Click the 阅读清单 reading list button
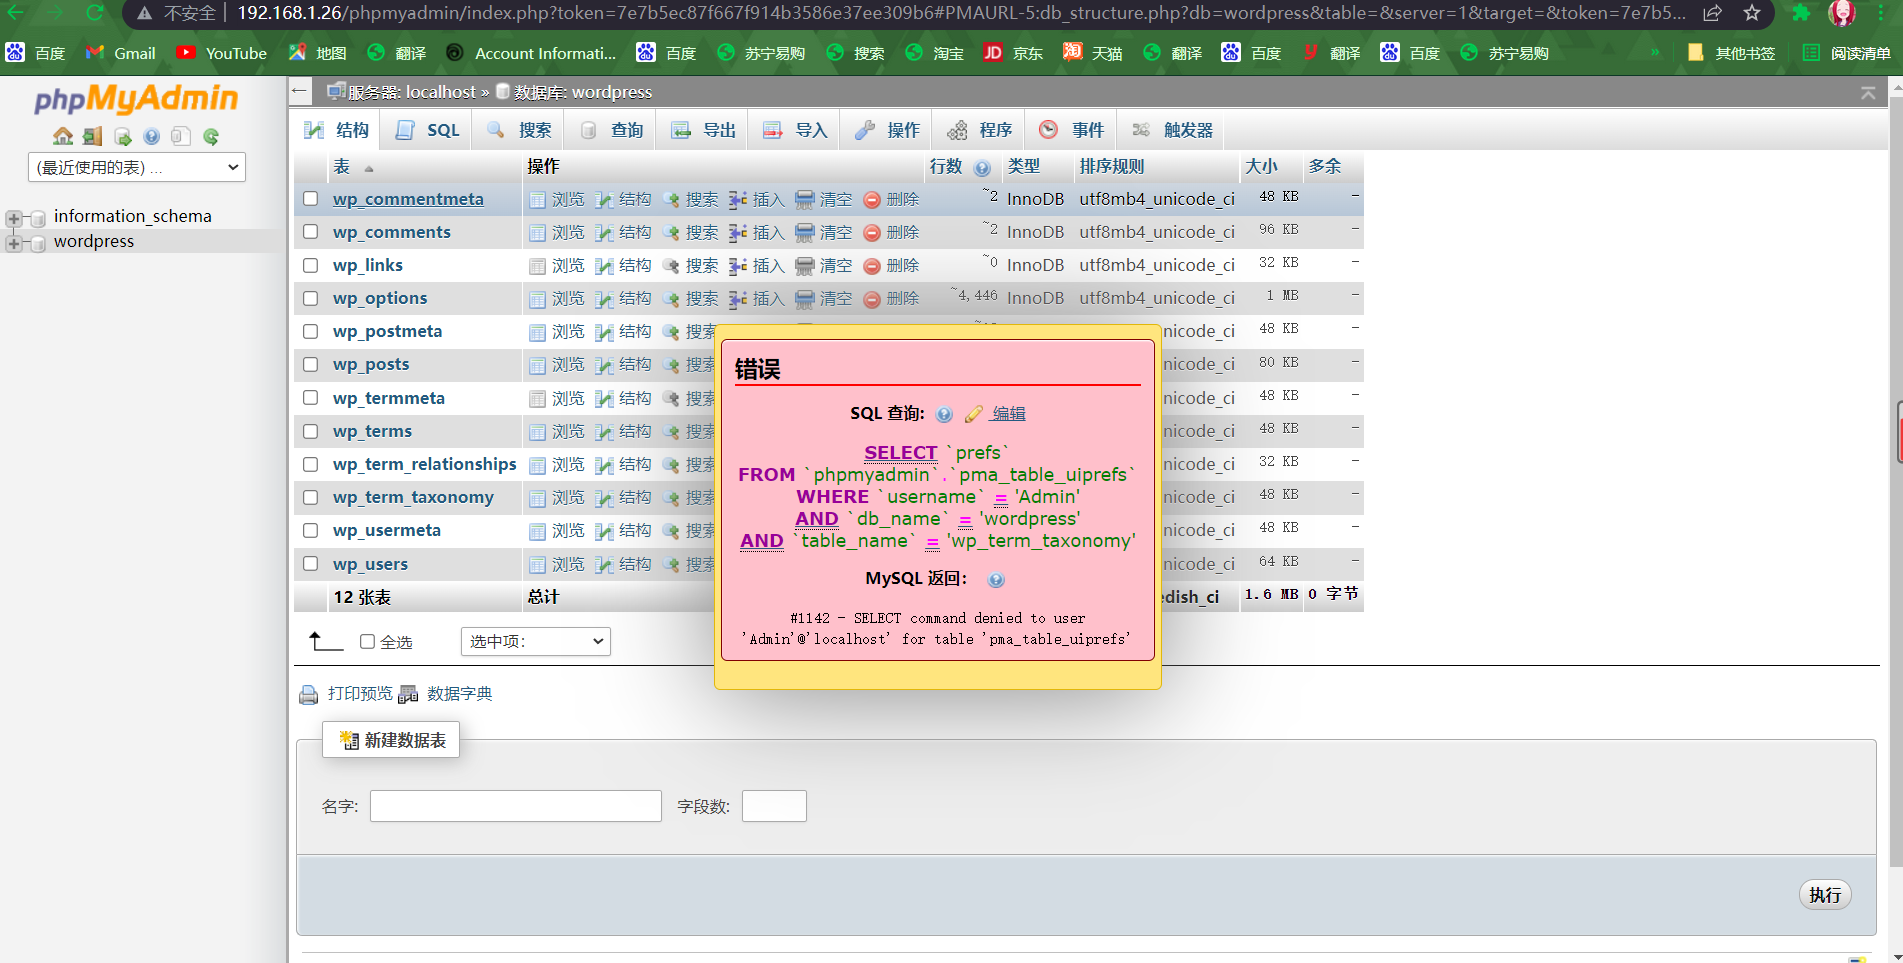The image size is (1903, 963). click(x=1846, y=53)
